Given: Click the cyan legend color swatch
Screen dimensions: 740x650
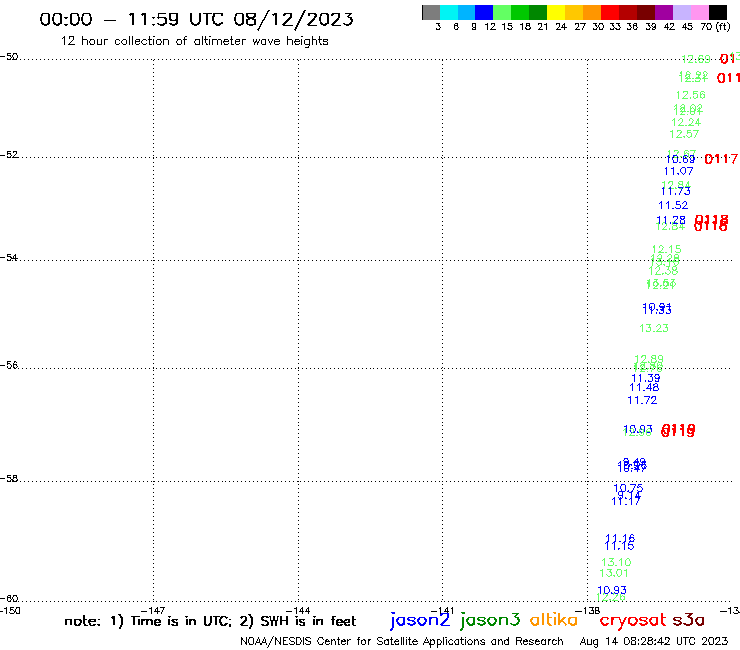Looking at the screenshot, I should (449, 12).
